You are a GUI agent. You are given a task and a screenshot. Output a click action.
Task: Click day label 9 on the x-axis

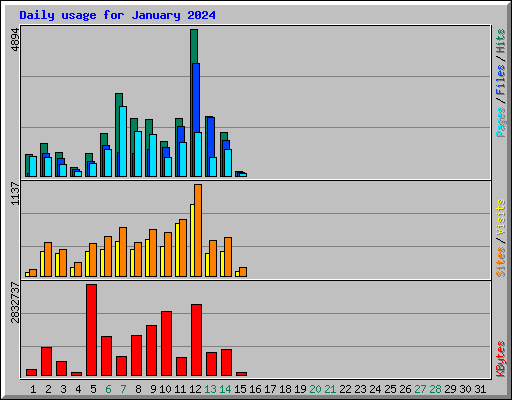click(x=153, y=389)
